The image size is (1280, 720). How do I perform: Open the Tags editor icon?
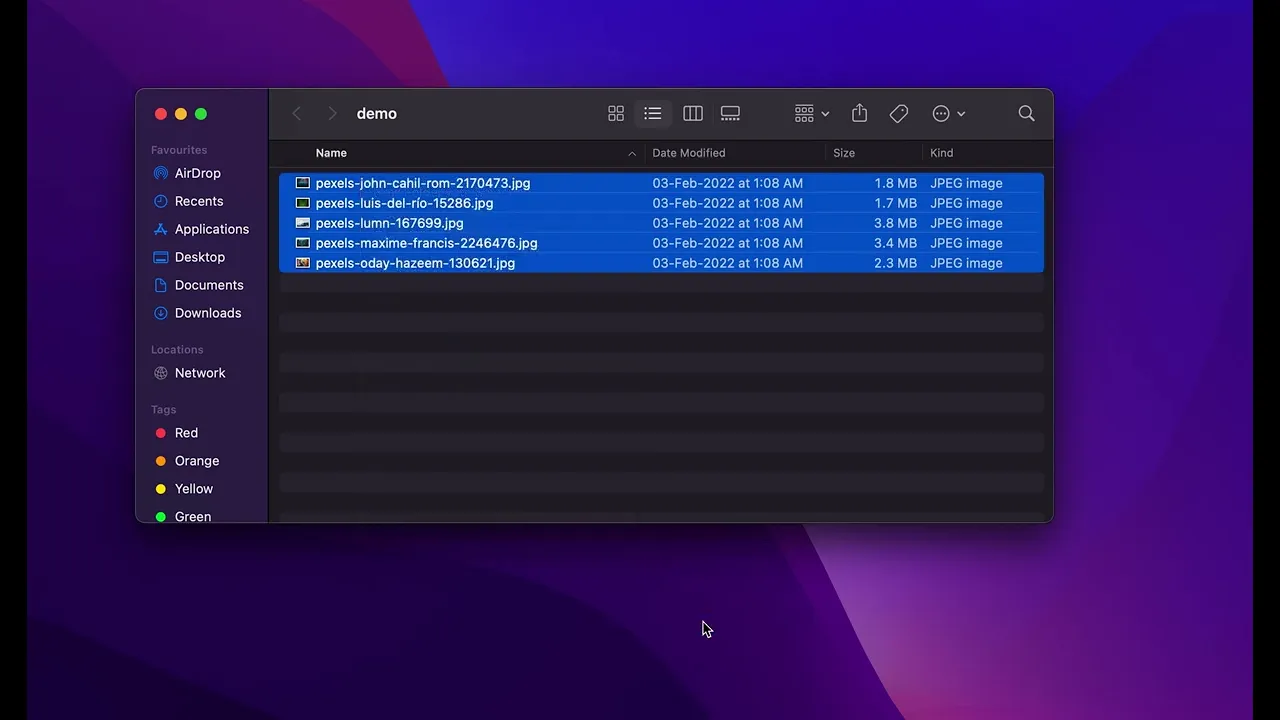point(899,114)
